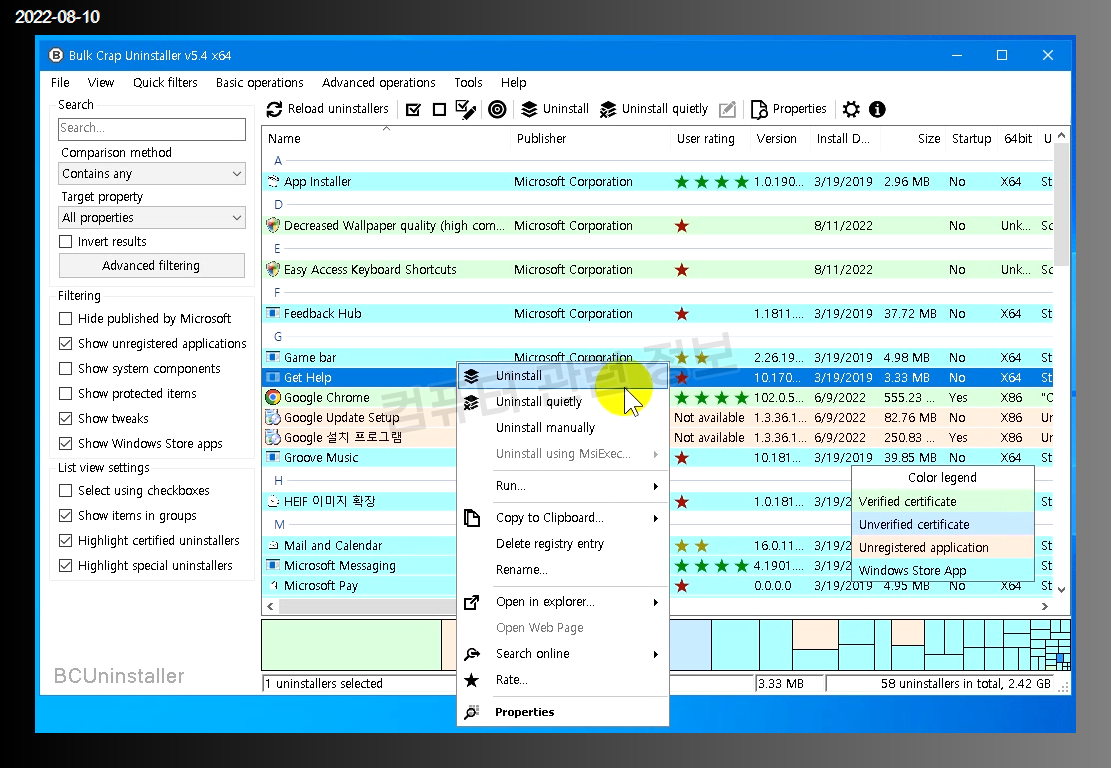Open the Advanced operations menu
The height and width of the screenshot is (768, 1111).
click(378, 83)
